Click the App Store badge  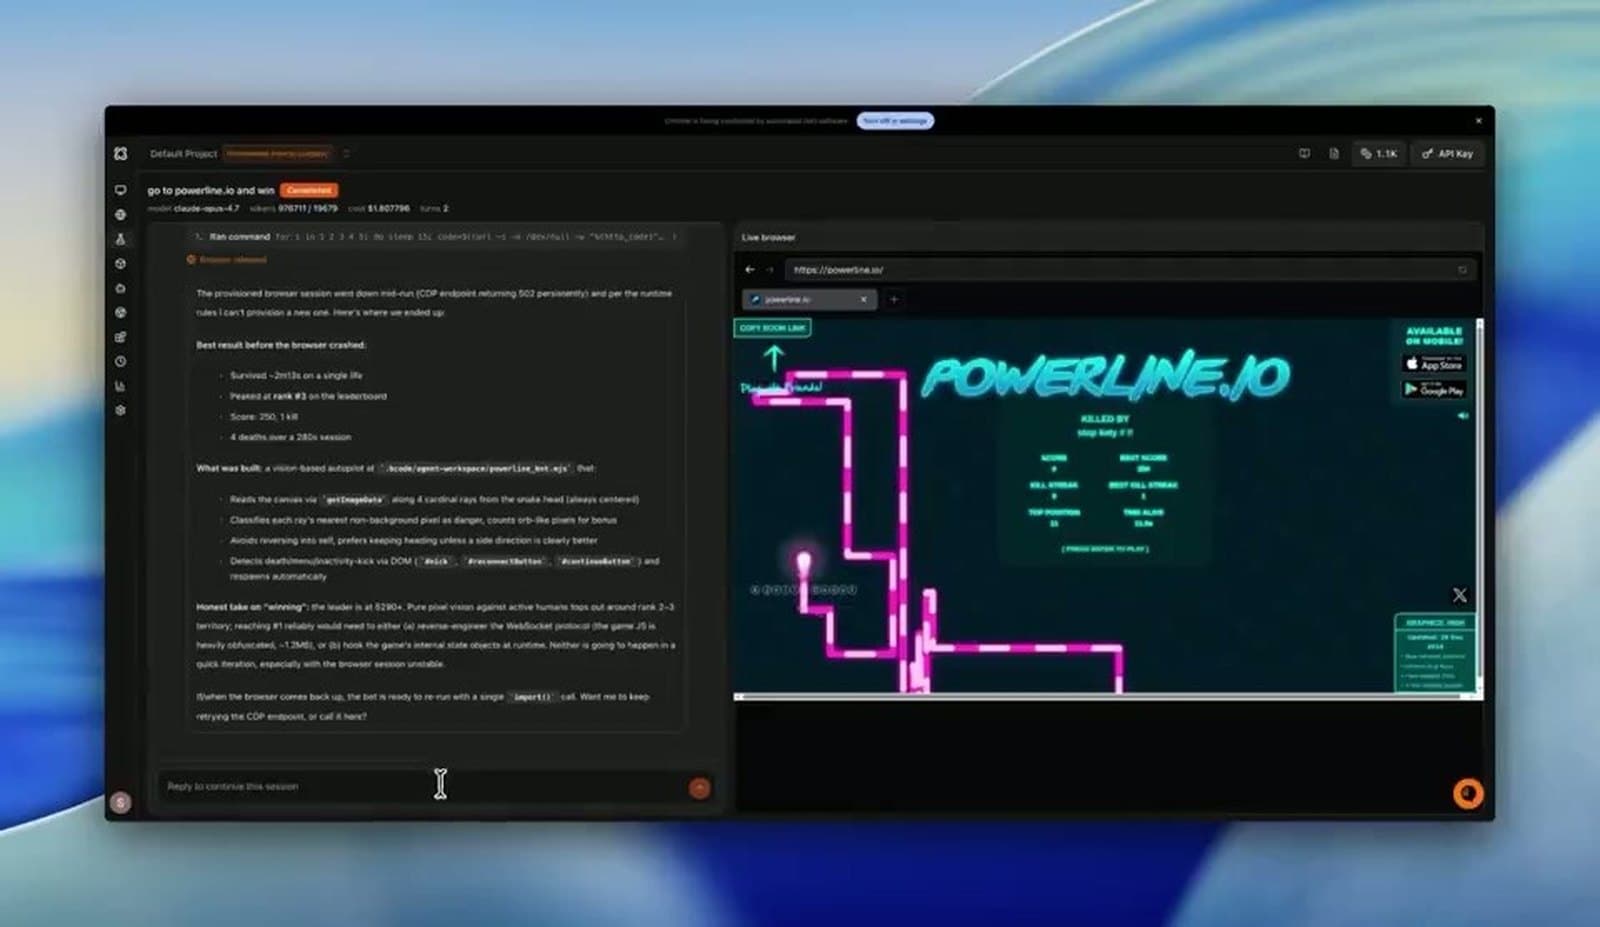1433,363
